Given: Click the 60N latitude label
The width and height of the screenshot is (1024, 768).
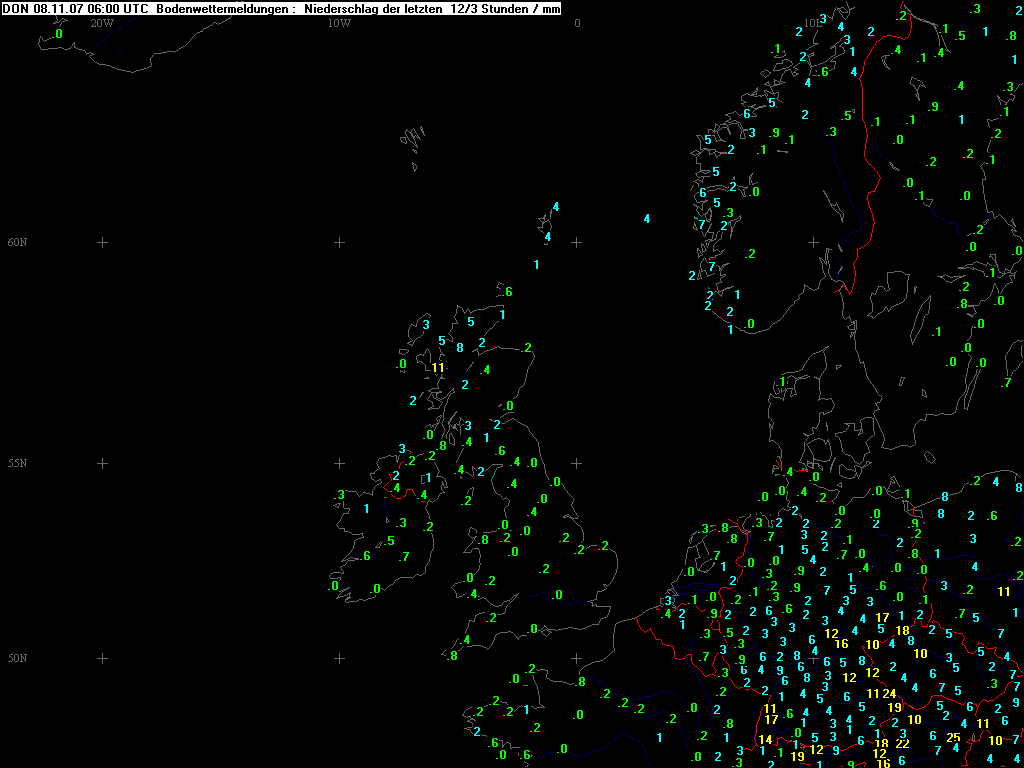Looking at the screenshot, I should pos(17,242).
